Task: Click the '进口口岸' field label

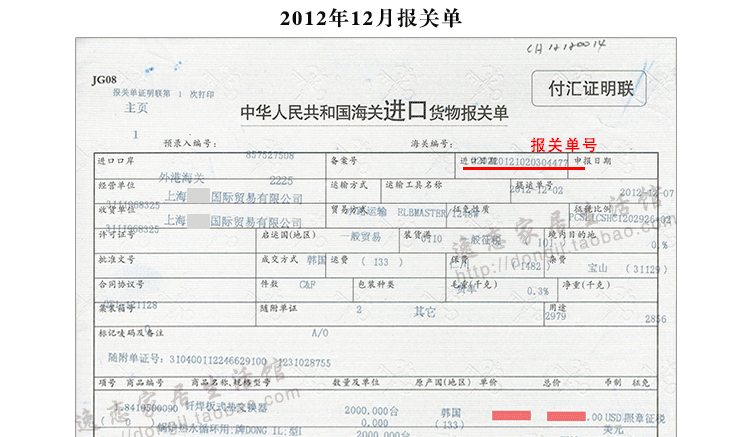Action: [116, 161]
